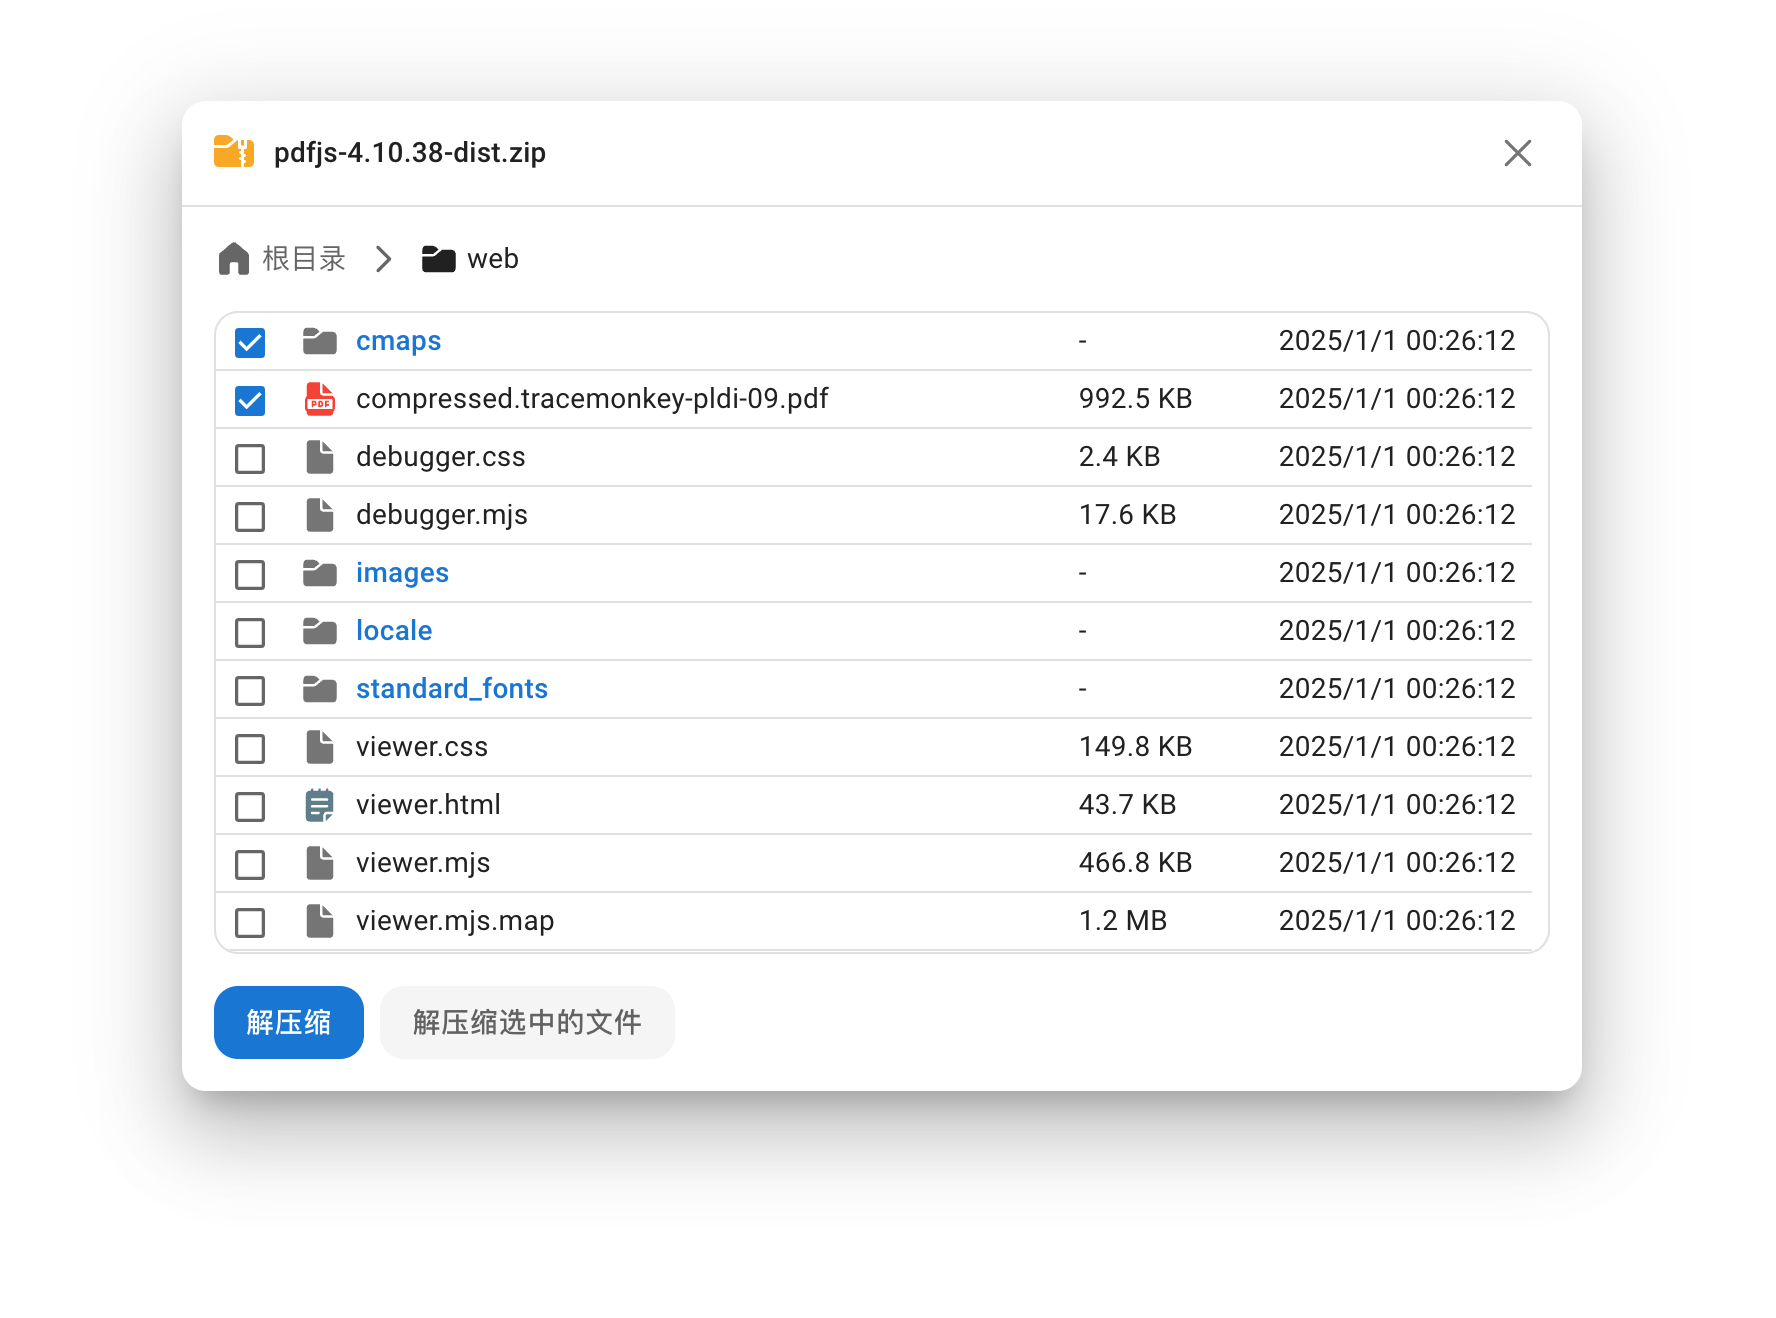The image size is (1776, 1318).
Task: Click the file icon next to viewer.mjs.map
Action: click(x=319, y=921)
